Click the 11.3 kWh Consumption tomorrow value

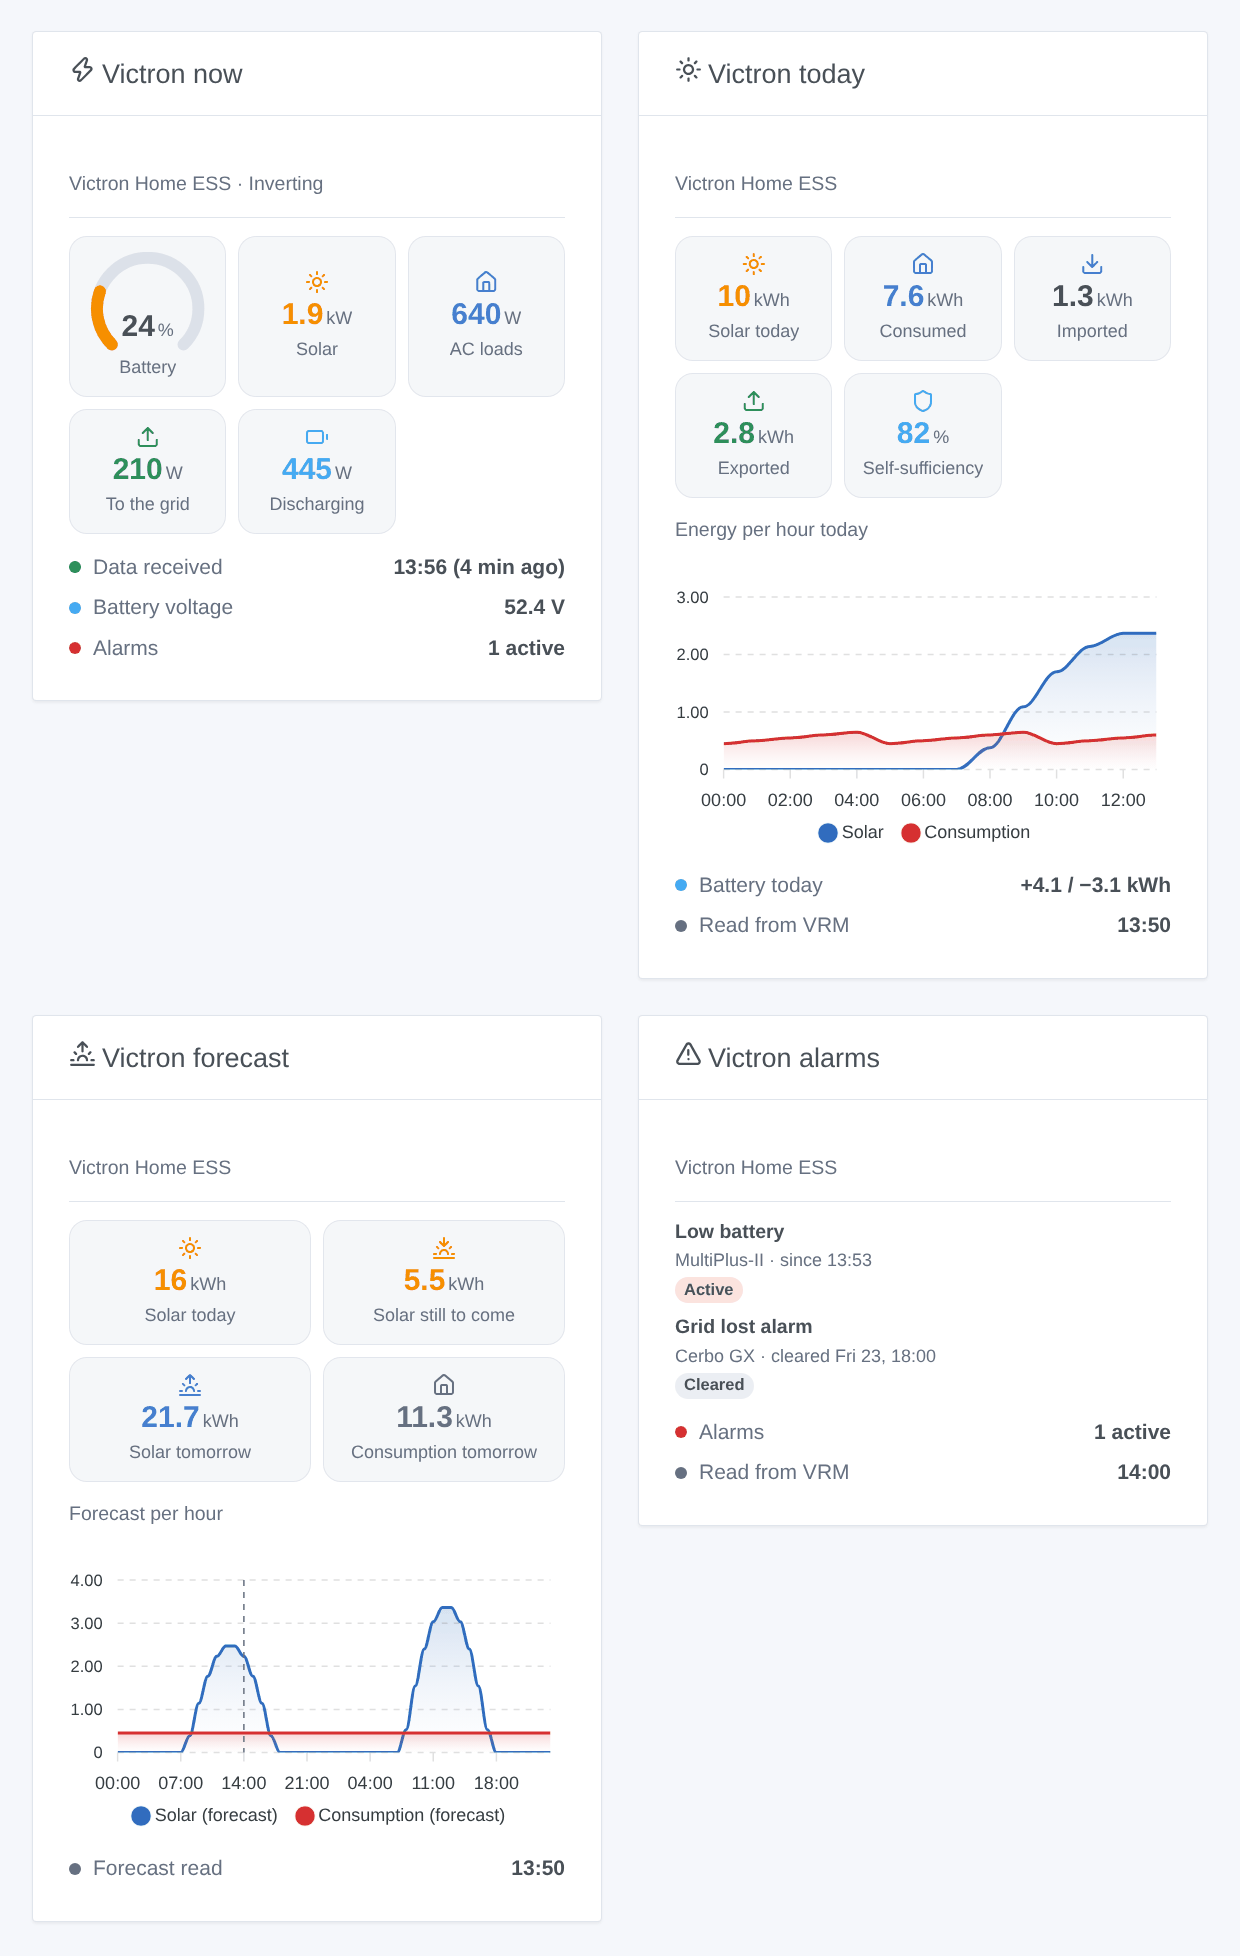pos(444,1417)
